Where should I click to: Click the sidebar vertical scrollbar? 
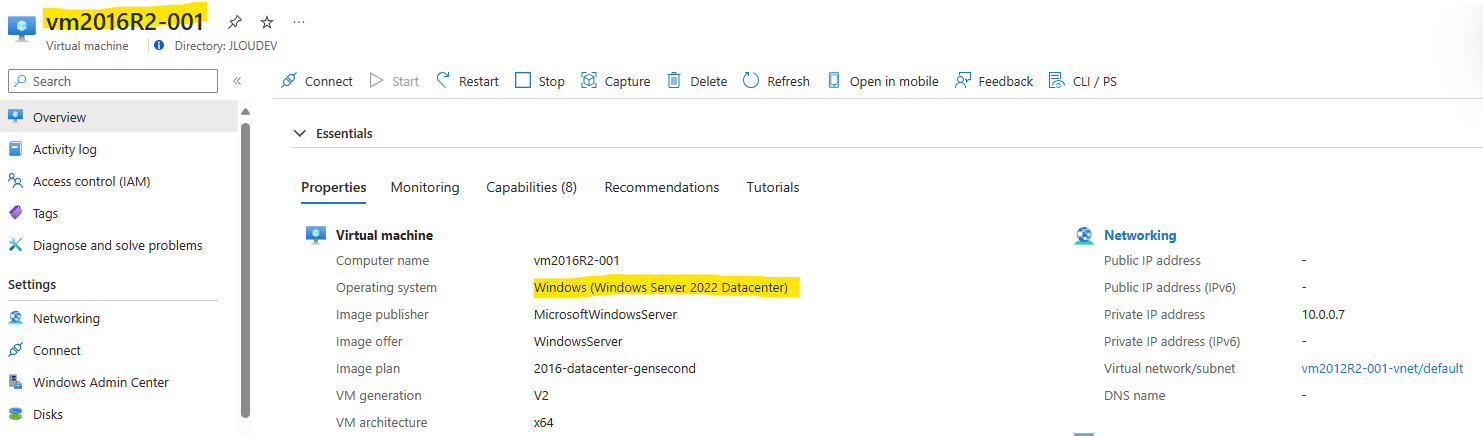click(245, 270)
